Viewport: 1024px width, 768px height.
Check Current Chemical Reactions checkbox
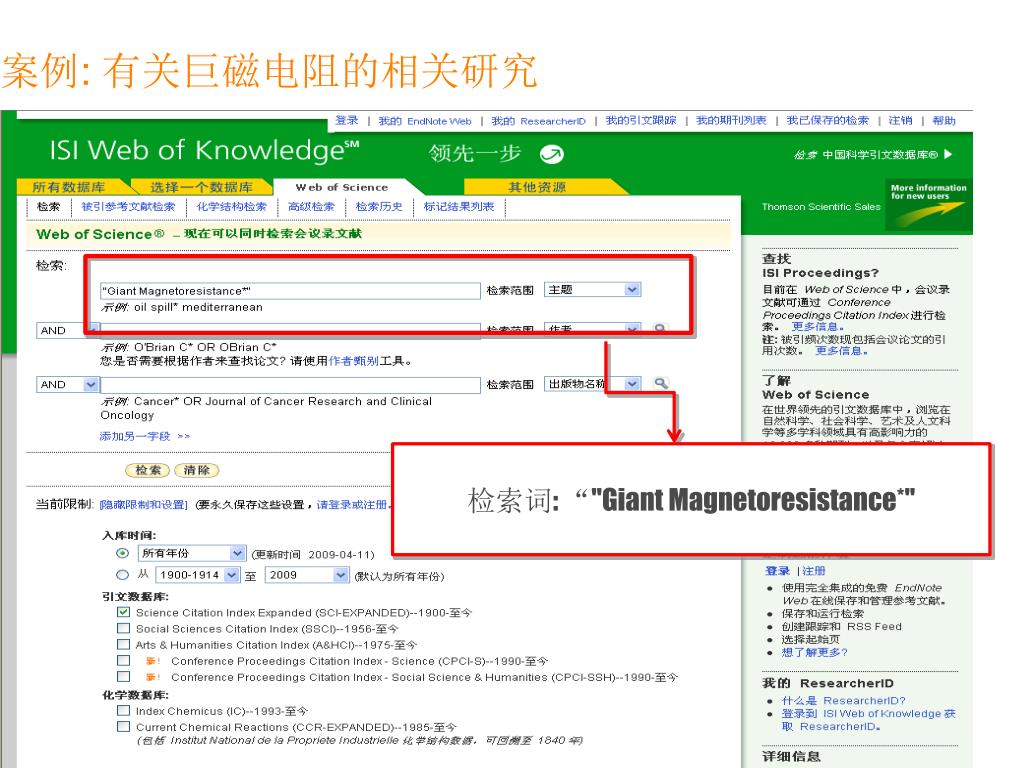point(123,726)
